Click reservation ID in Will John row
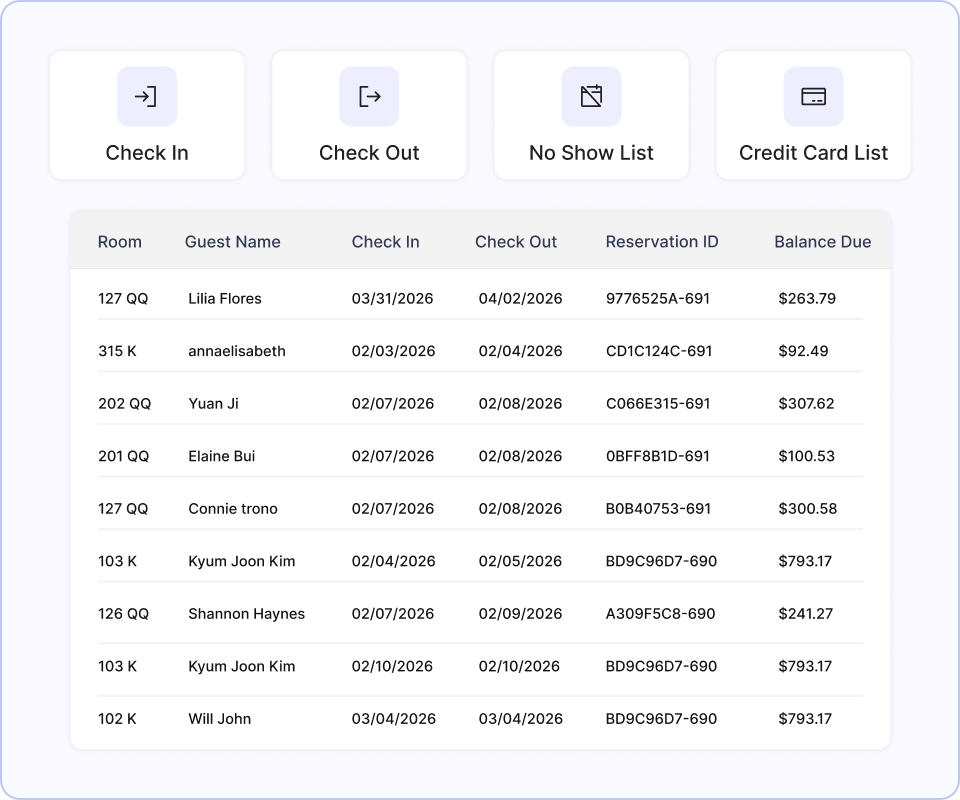Screen dimensions: 960x800 click(x=661, y=719)
